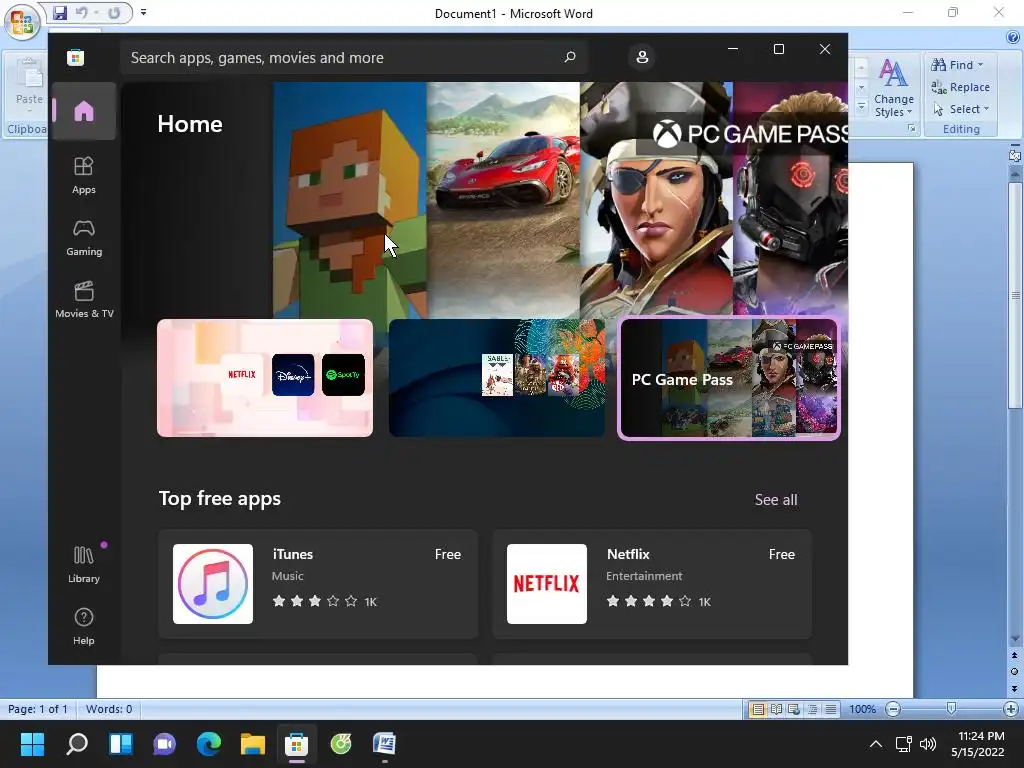Click the 100% zoom level in Word
The height and width of the screenshot is (768, 1024).
862,709
